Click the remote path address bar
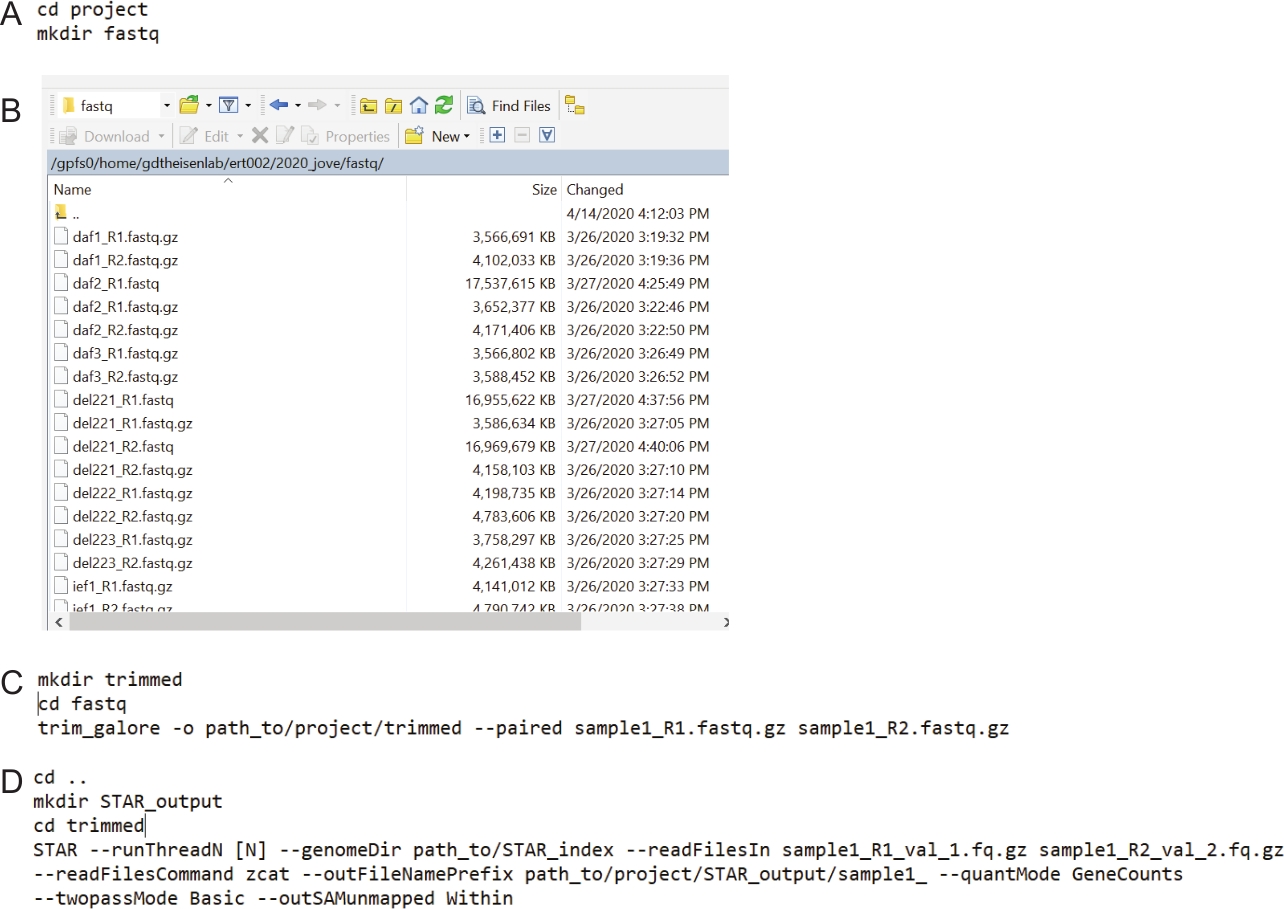Screen dimensions: 1284x909 click(388, 163)
